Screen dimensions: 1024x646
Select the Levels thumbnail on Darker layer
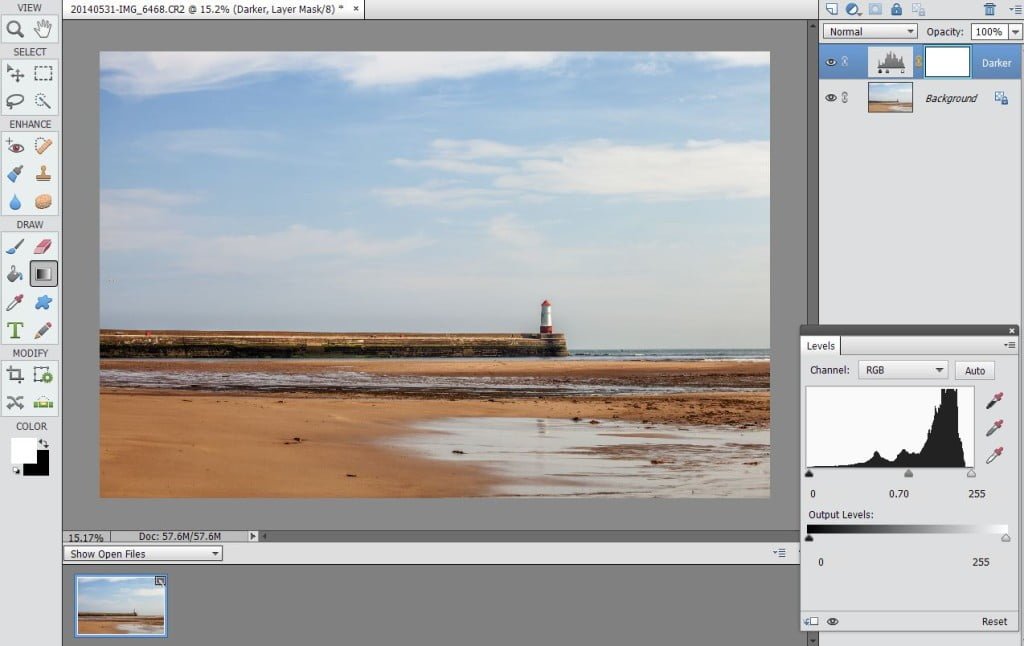[x=890, y=62]
